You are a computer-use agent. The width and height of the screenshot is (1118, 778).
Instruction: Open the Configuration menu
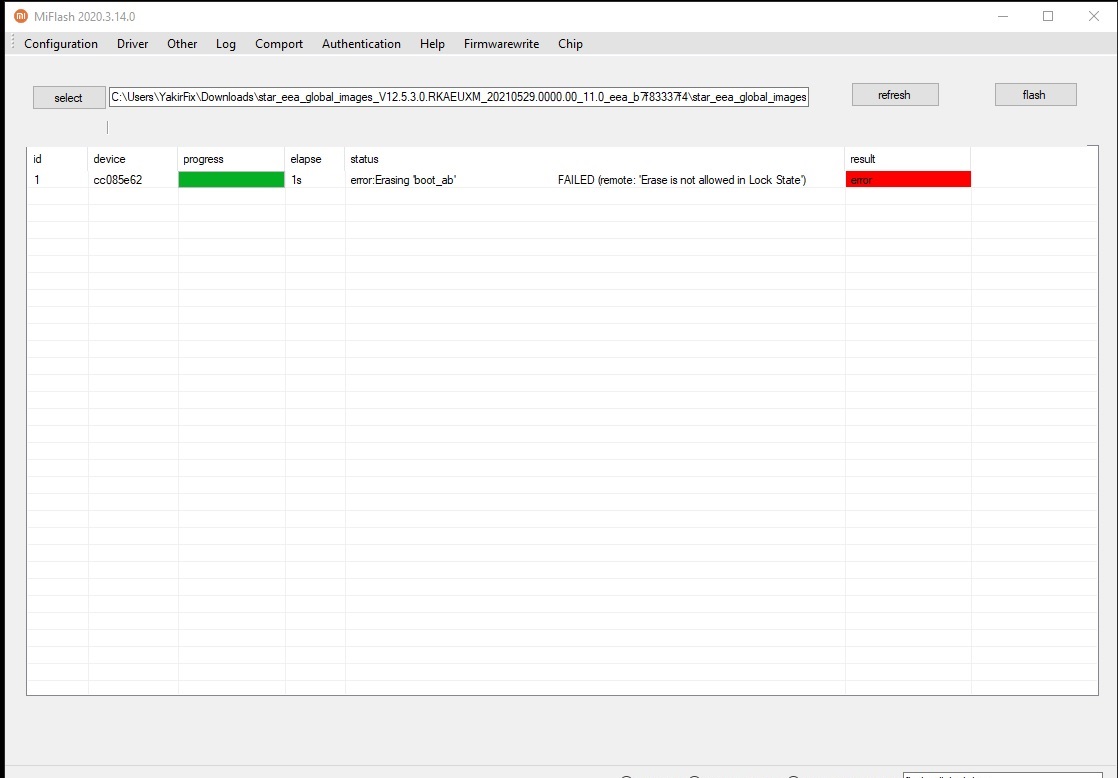[61, 43]
